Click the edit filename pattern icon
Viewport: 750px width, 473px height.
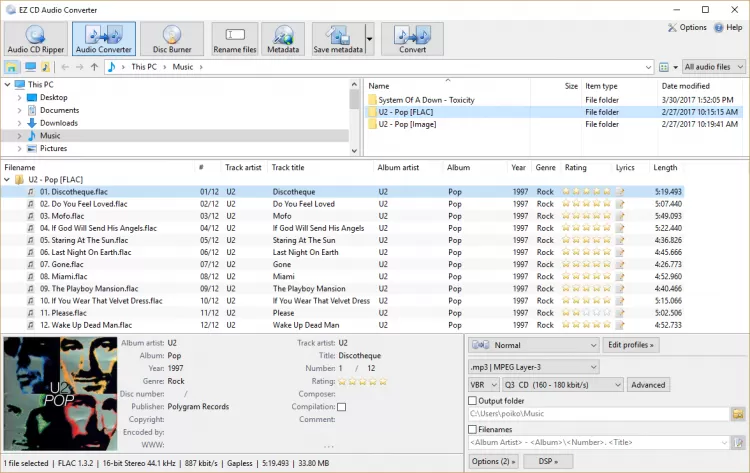(738, 443)
